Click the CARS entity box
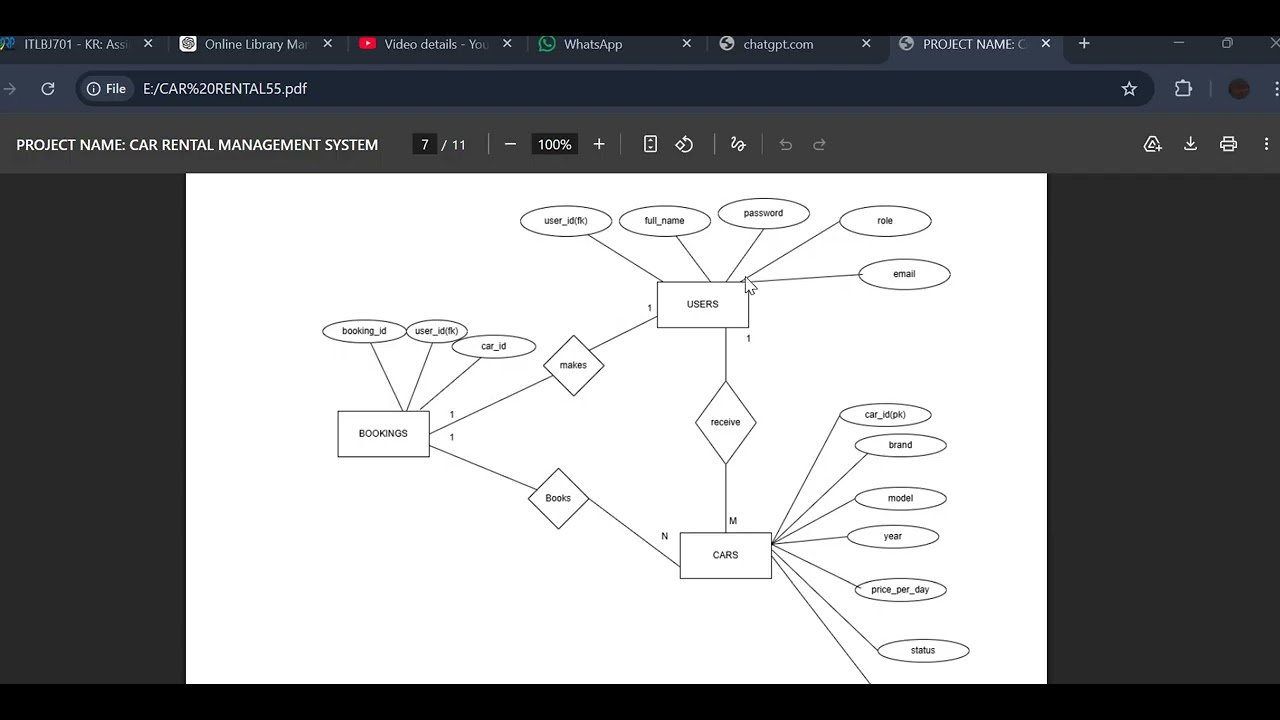This screenshot has height=720, width=1280. click(x=725, y=555)
